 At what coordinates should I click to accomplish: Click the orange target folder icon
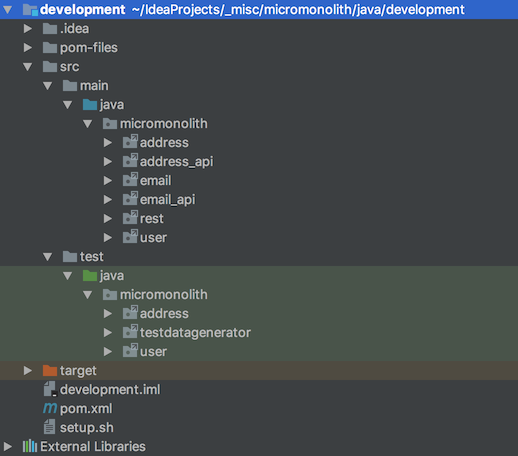[50, 370]
